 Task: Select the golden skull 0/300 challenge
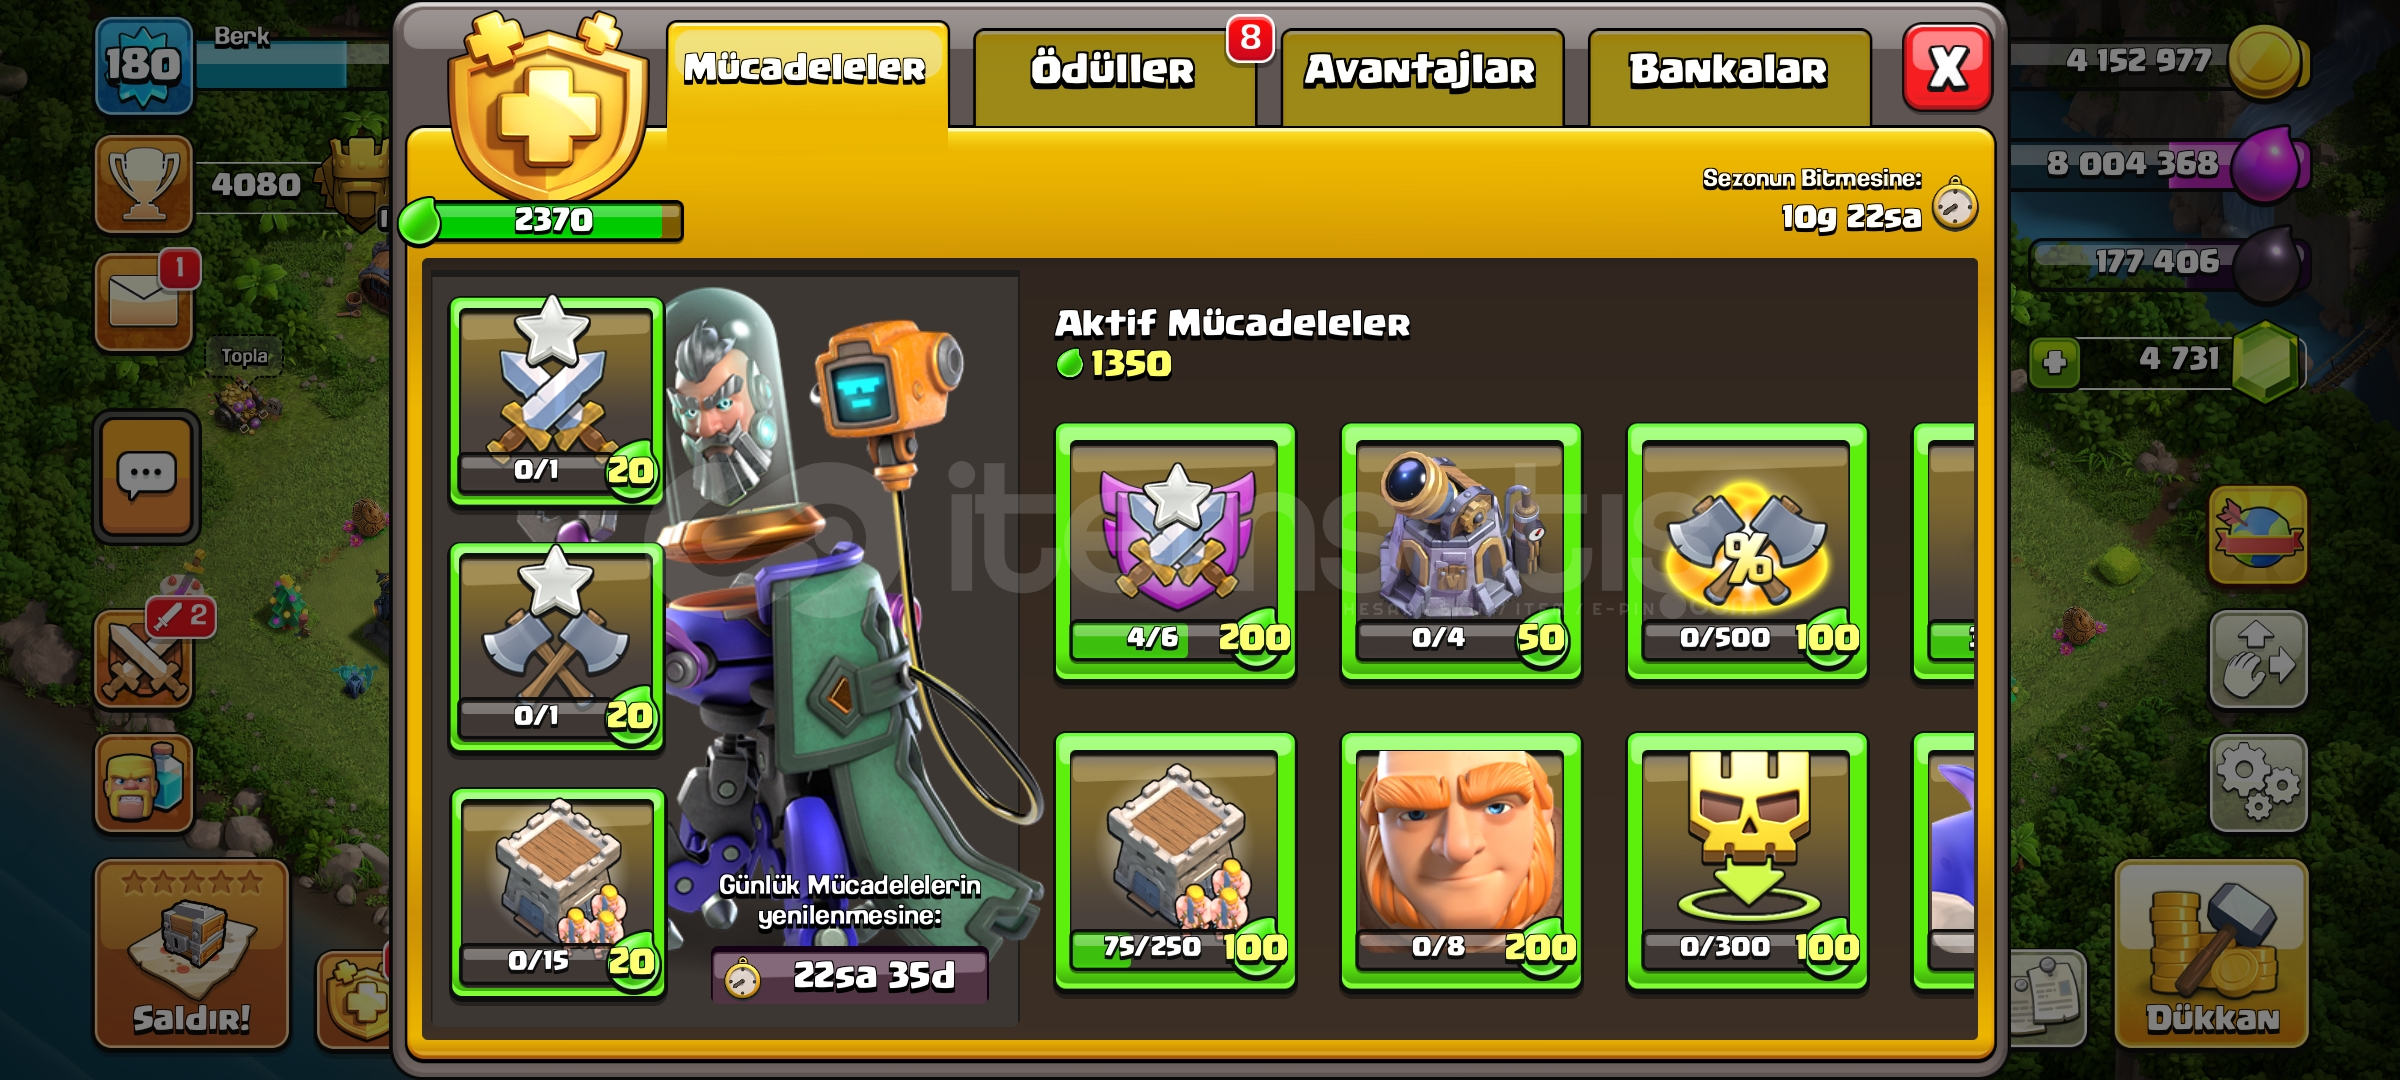pyautogui.click(x=1747, y=862)
